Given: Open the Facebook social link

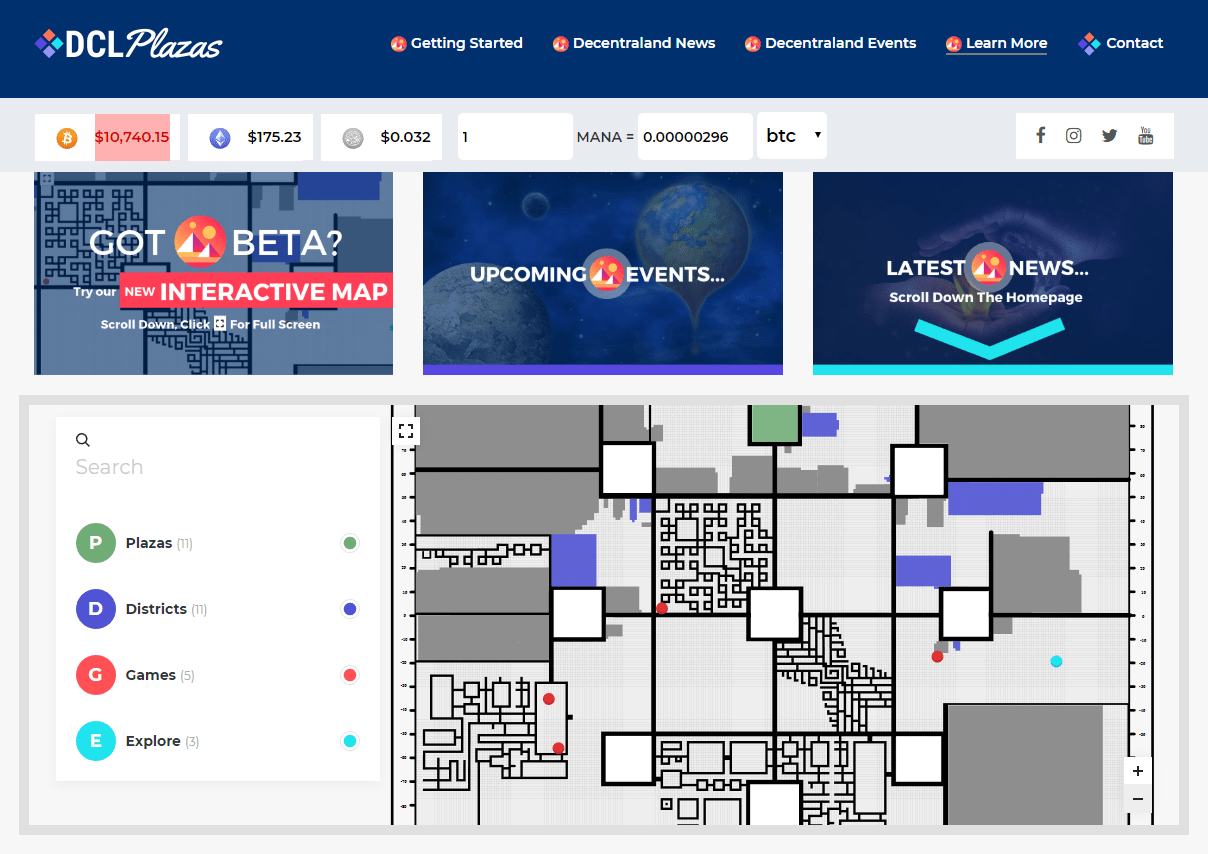Looking at the screenshot, I should click(1040, 136).
